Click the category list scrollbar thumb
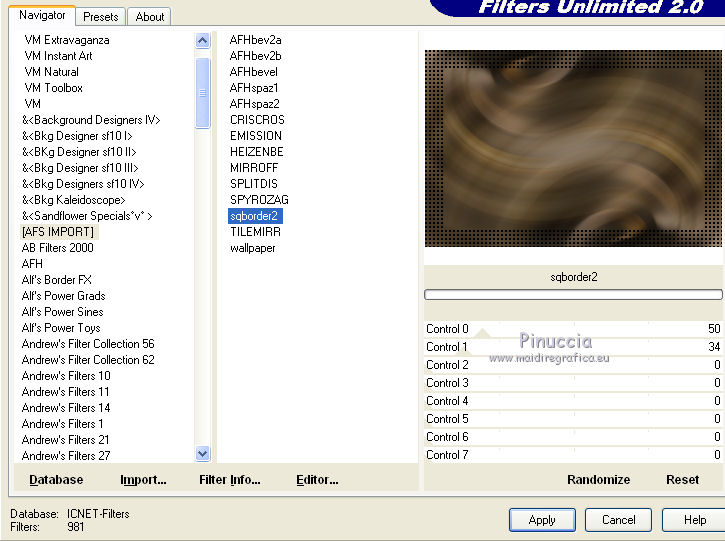The height and width of the screenshot is (541, 725). (203, 93)
